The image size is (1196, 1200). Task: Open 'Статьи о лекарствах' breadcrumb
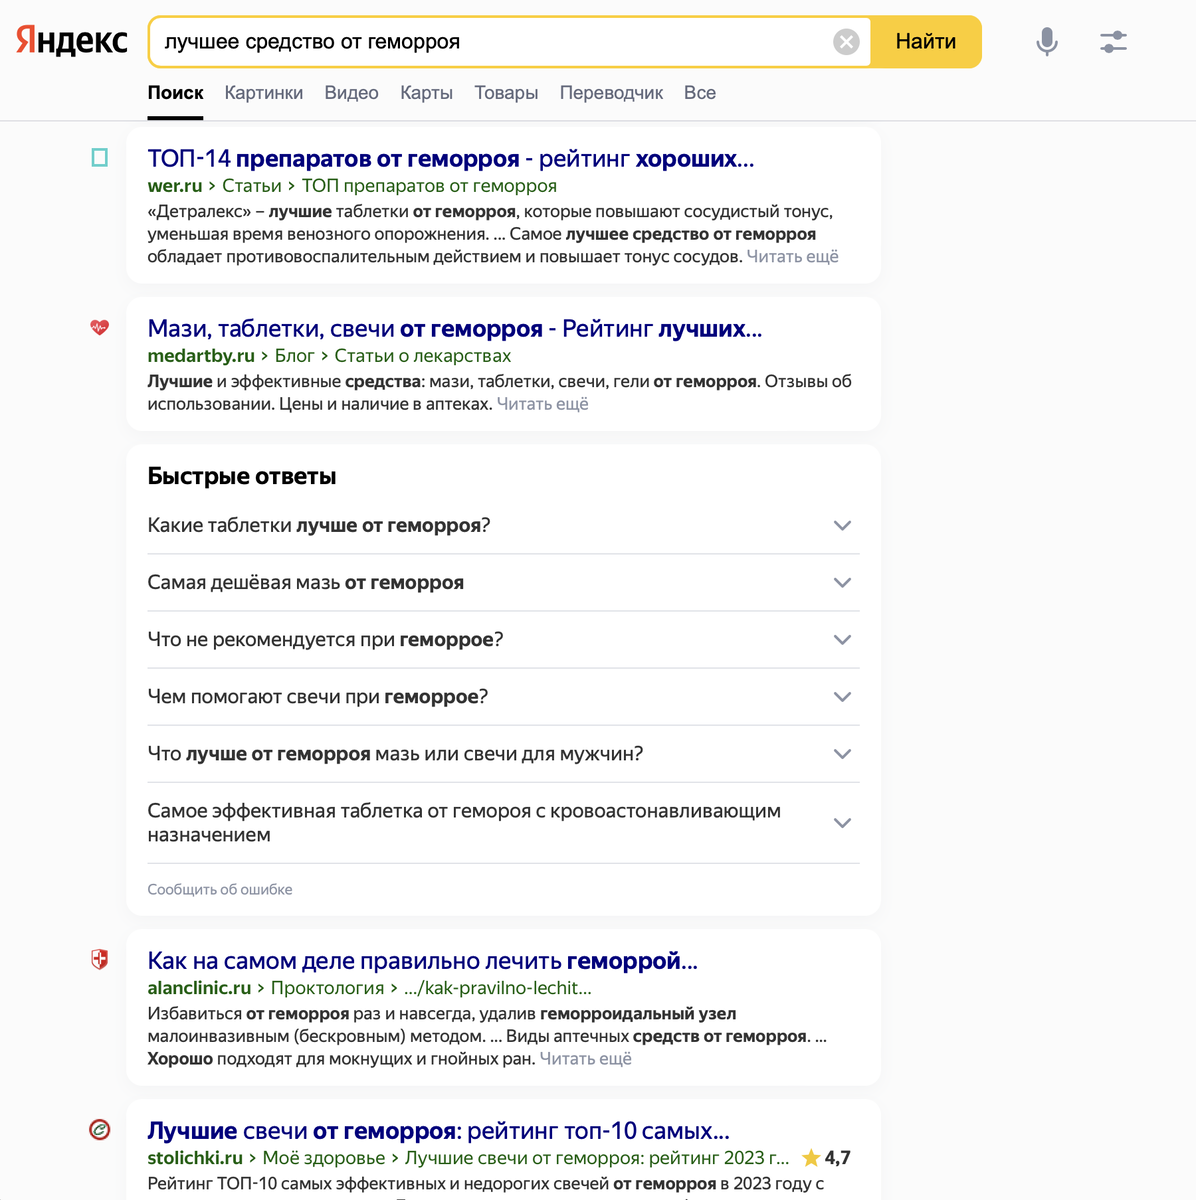[422, 356]
